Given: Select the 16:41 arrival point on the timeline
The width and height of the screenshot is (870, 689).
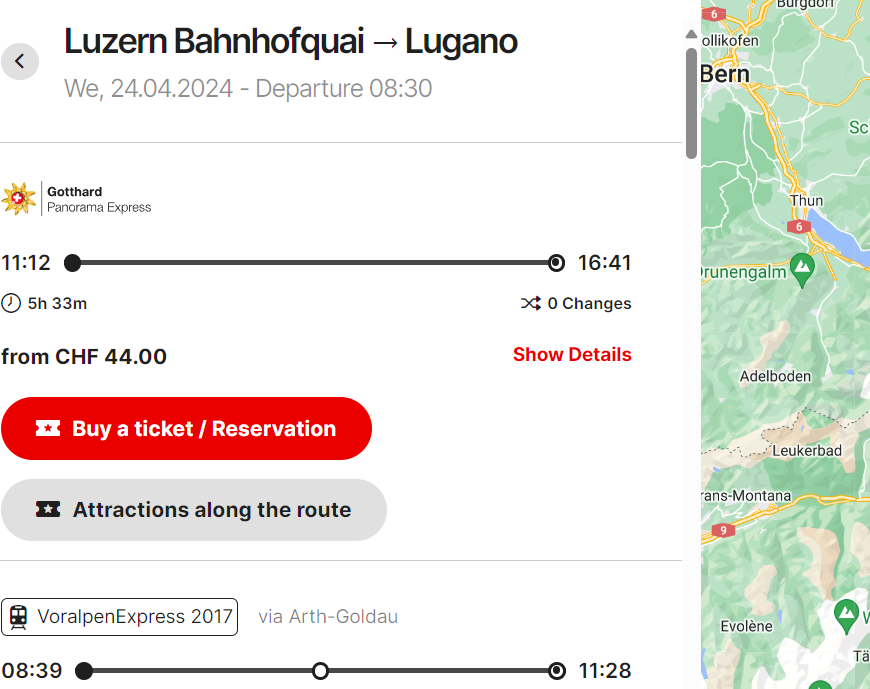Looking at the screenshot, I should pos(557,263).
